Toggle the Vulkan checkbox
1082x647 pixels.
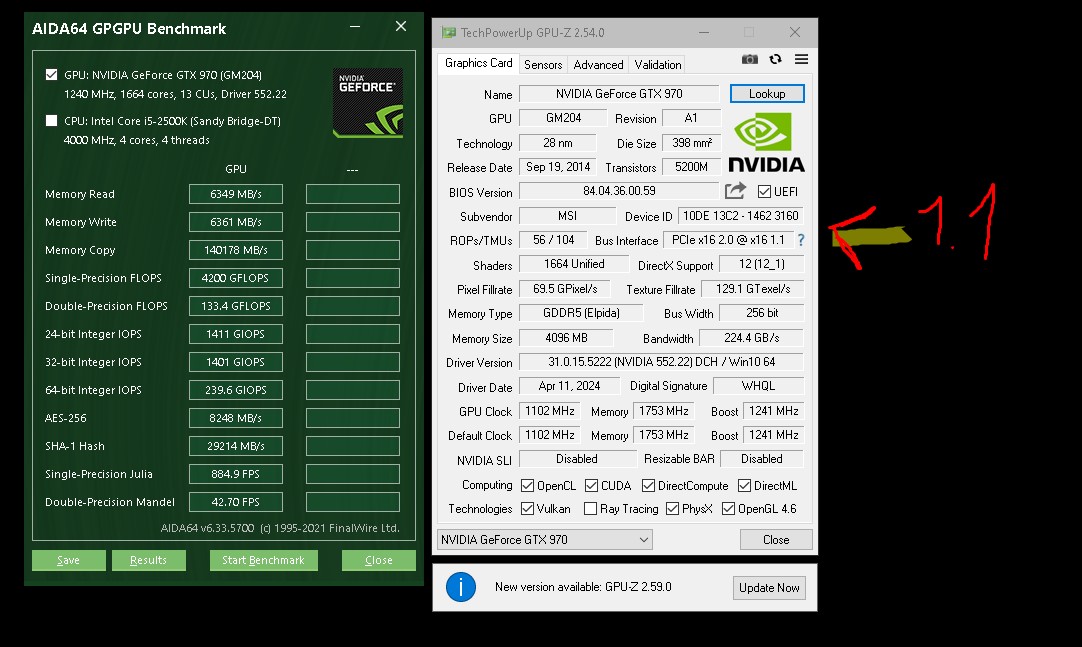527,508
